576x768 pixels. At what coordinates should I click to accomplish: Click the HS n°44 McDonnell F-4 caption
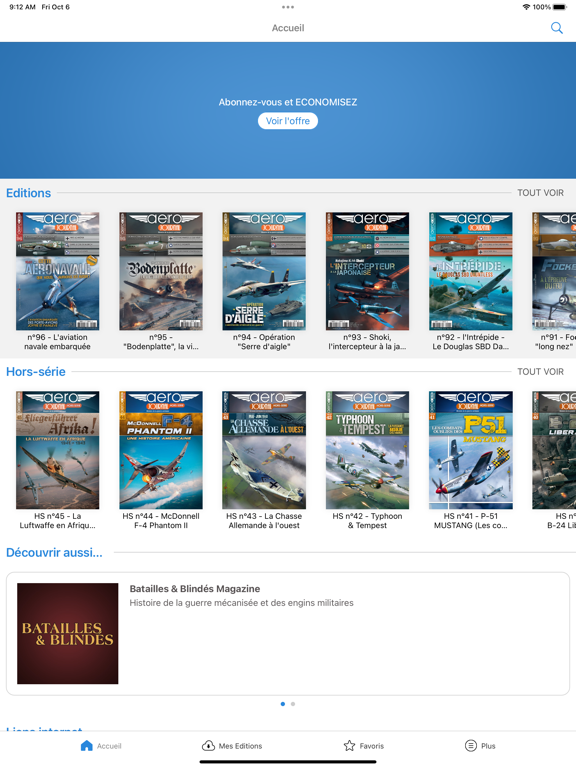[x=161, y=521]
